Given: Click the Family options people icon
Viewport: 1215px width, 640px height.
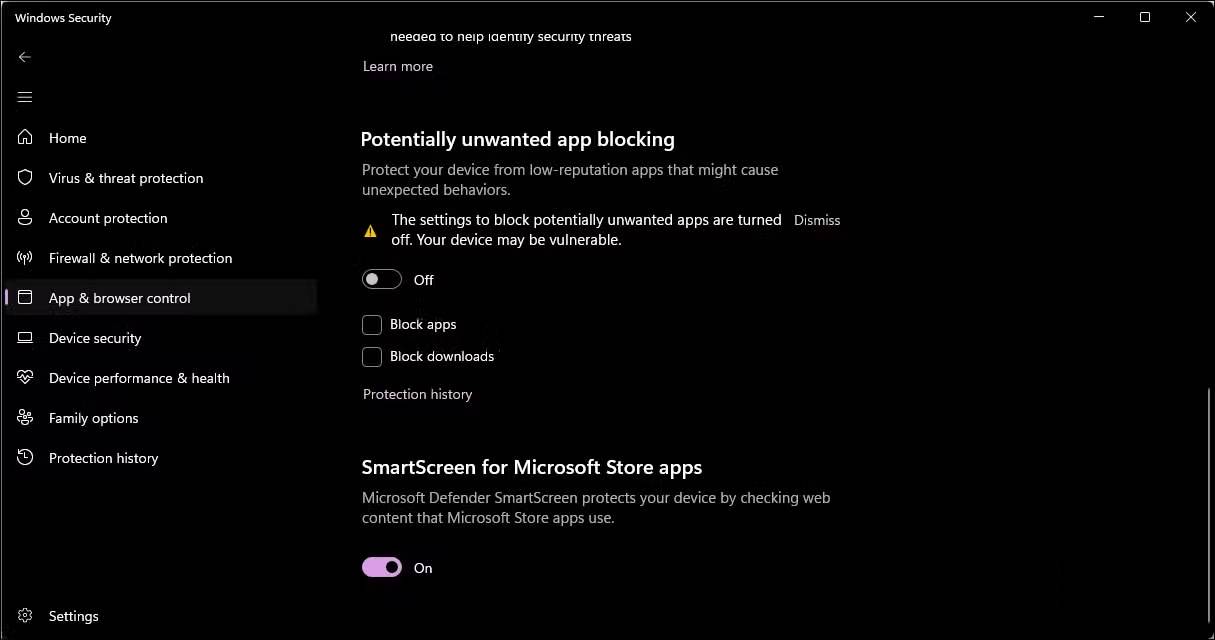Looking at the screenshot, I should 25,418.
